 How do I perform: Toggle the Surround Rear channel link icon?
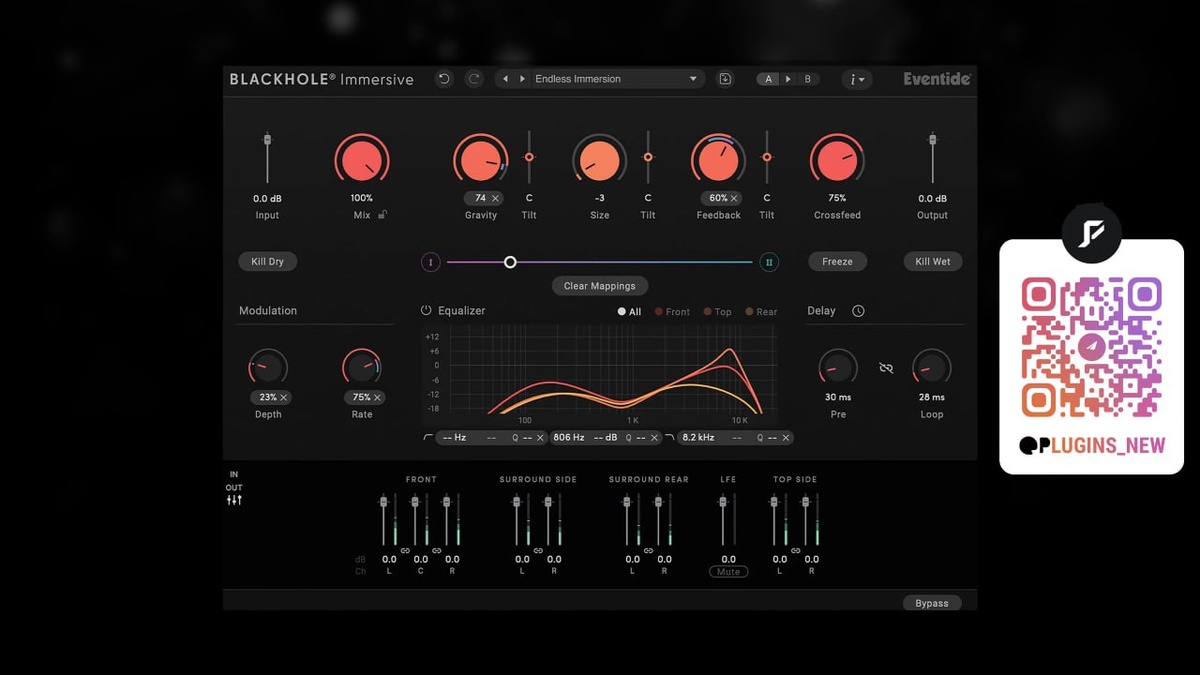click(648, 551)
